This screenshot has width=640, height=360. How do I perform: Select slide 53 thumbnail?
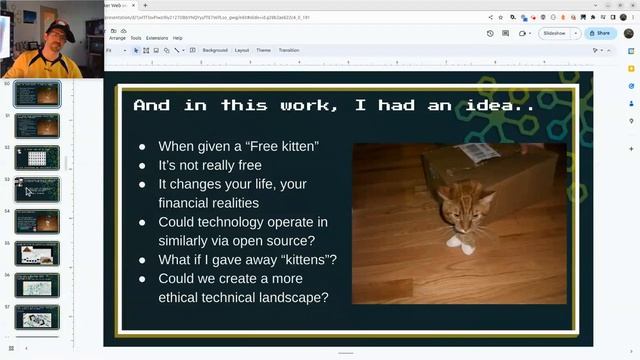coord(37,189)
